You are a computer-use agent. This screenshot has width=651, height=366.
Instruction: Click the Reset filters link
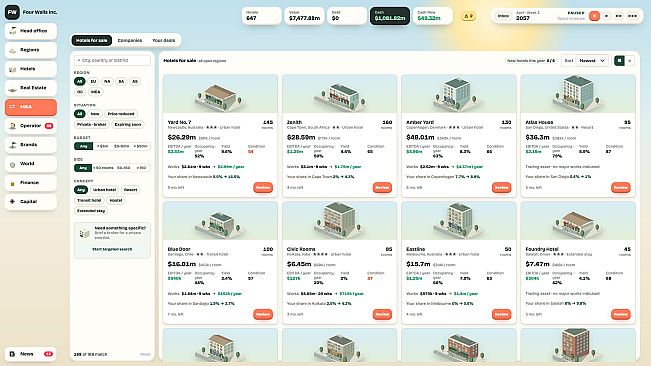(x=145, y=354)
